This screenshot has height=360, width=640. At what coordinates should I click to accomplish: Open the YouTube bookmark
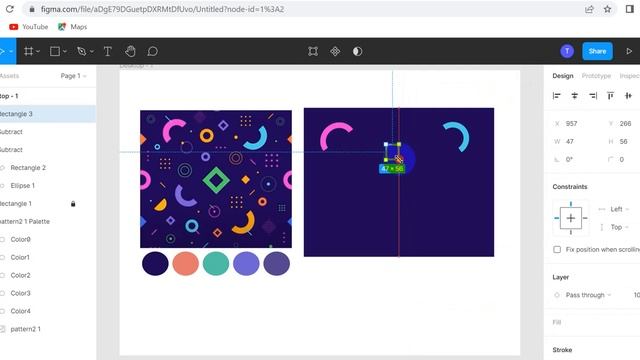(x=29, y=27)
